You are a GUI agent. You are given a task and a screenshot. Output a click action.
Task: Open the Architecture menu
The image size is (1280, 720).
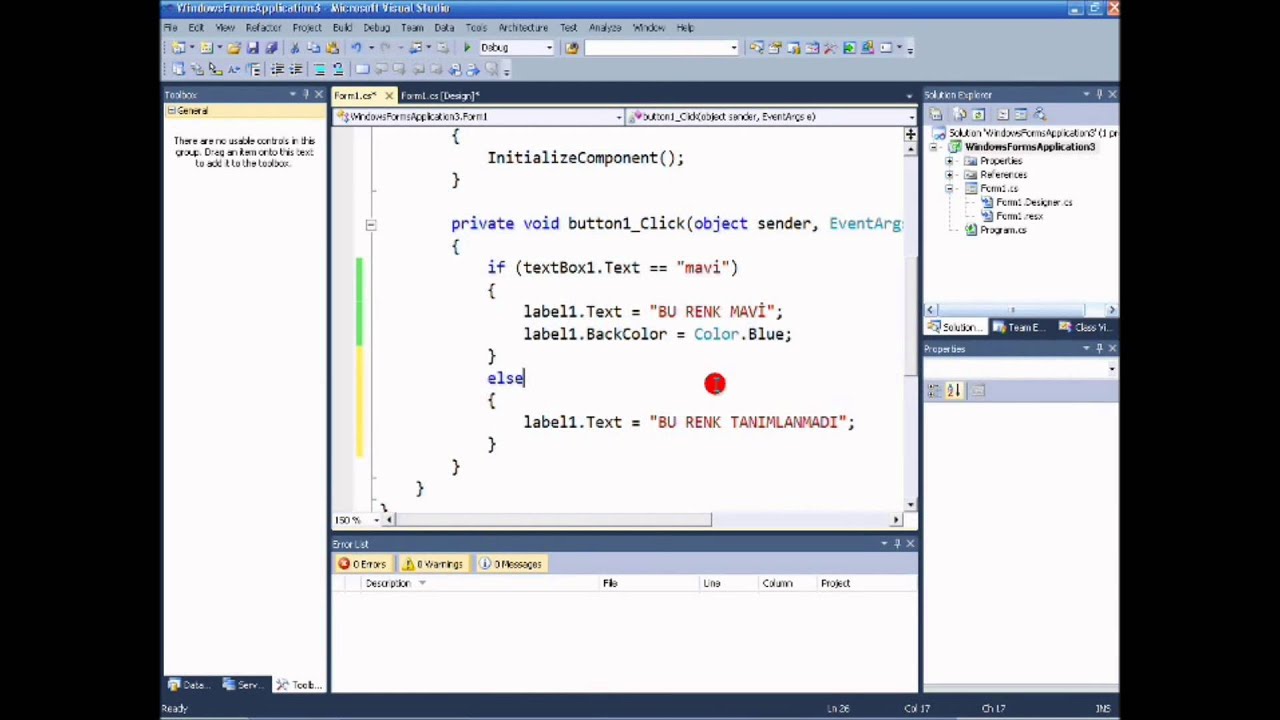[523, 28]
